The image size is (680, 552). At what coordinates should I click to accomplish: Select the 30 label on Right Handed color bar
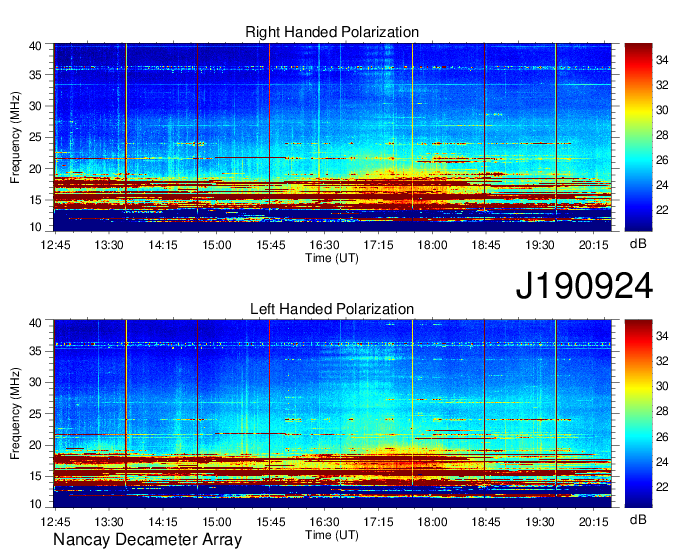pos(662,110)
